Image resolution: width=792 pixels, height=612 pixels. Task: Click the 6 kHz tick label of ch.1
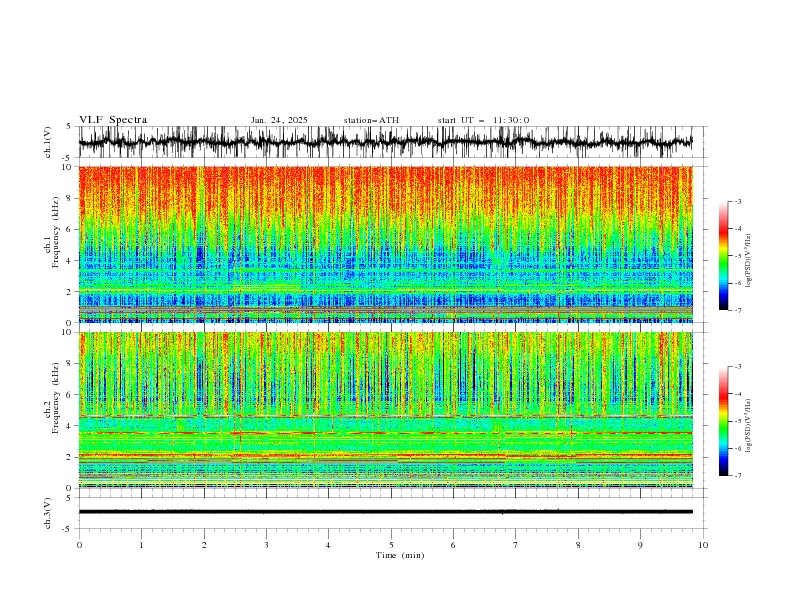click(x=71, y=229)
